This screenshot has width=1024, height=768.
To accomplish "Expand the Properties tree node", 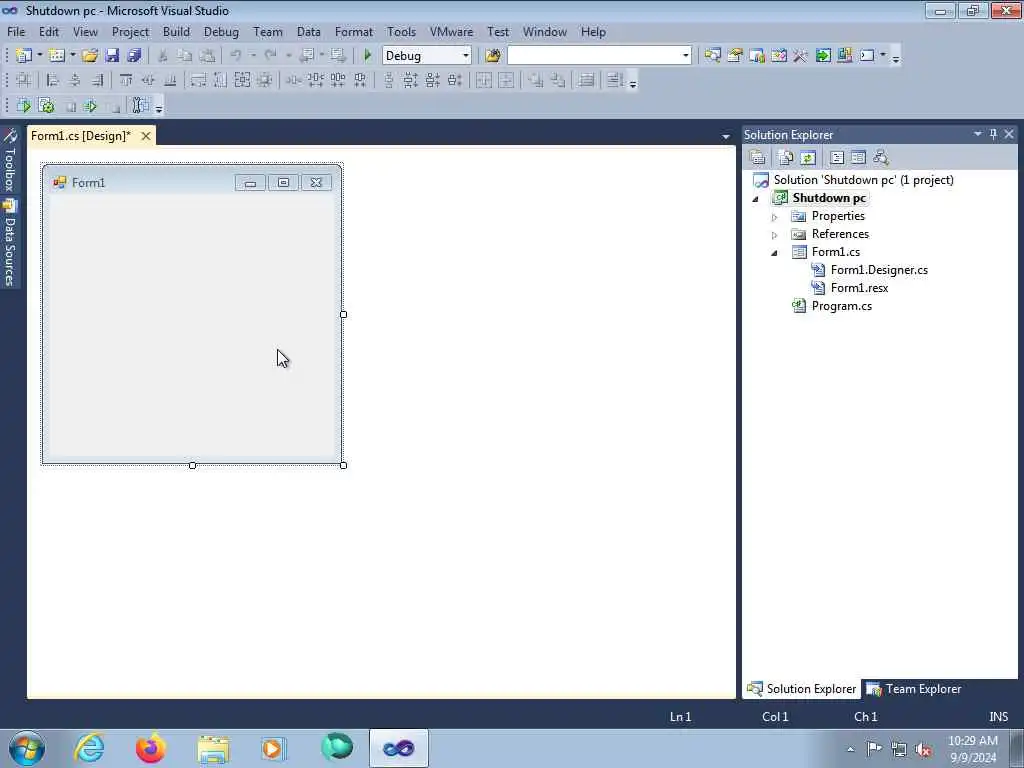I will [x=775, y=217].
